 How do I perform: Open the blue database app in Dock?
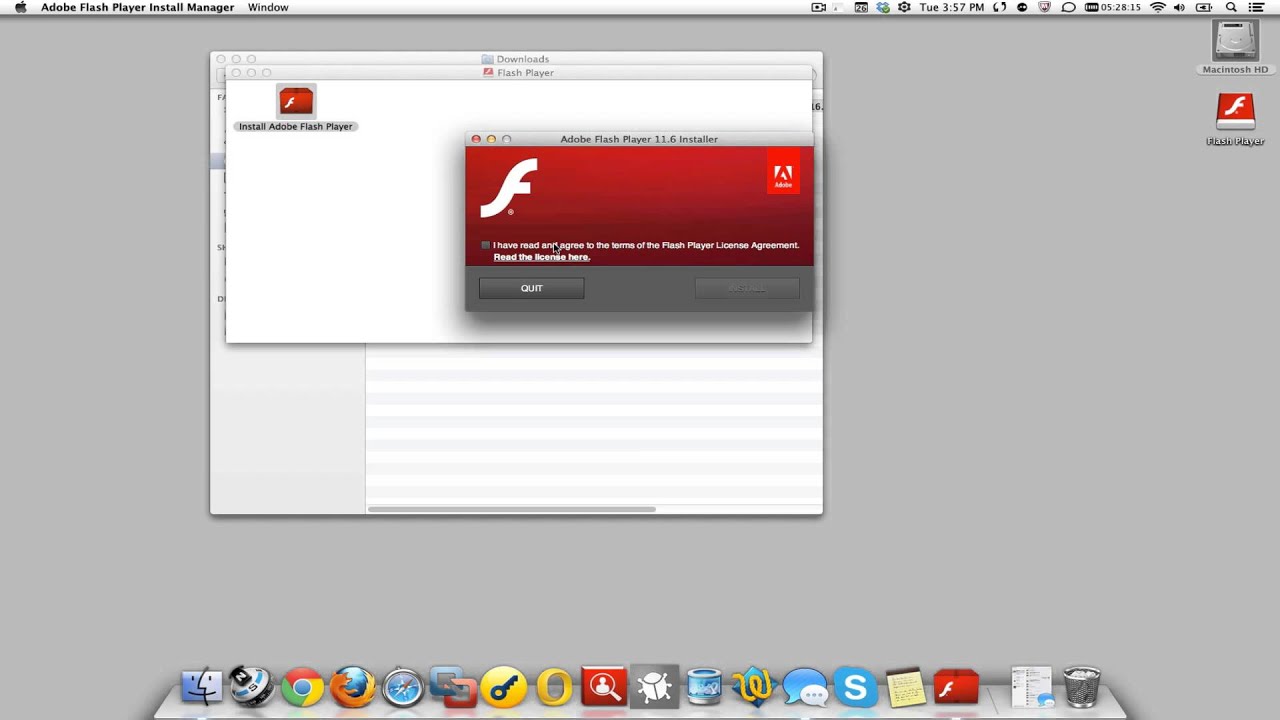point(704,687)
